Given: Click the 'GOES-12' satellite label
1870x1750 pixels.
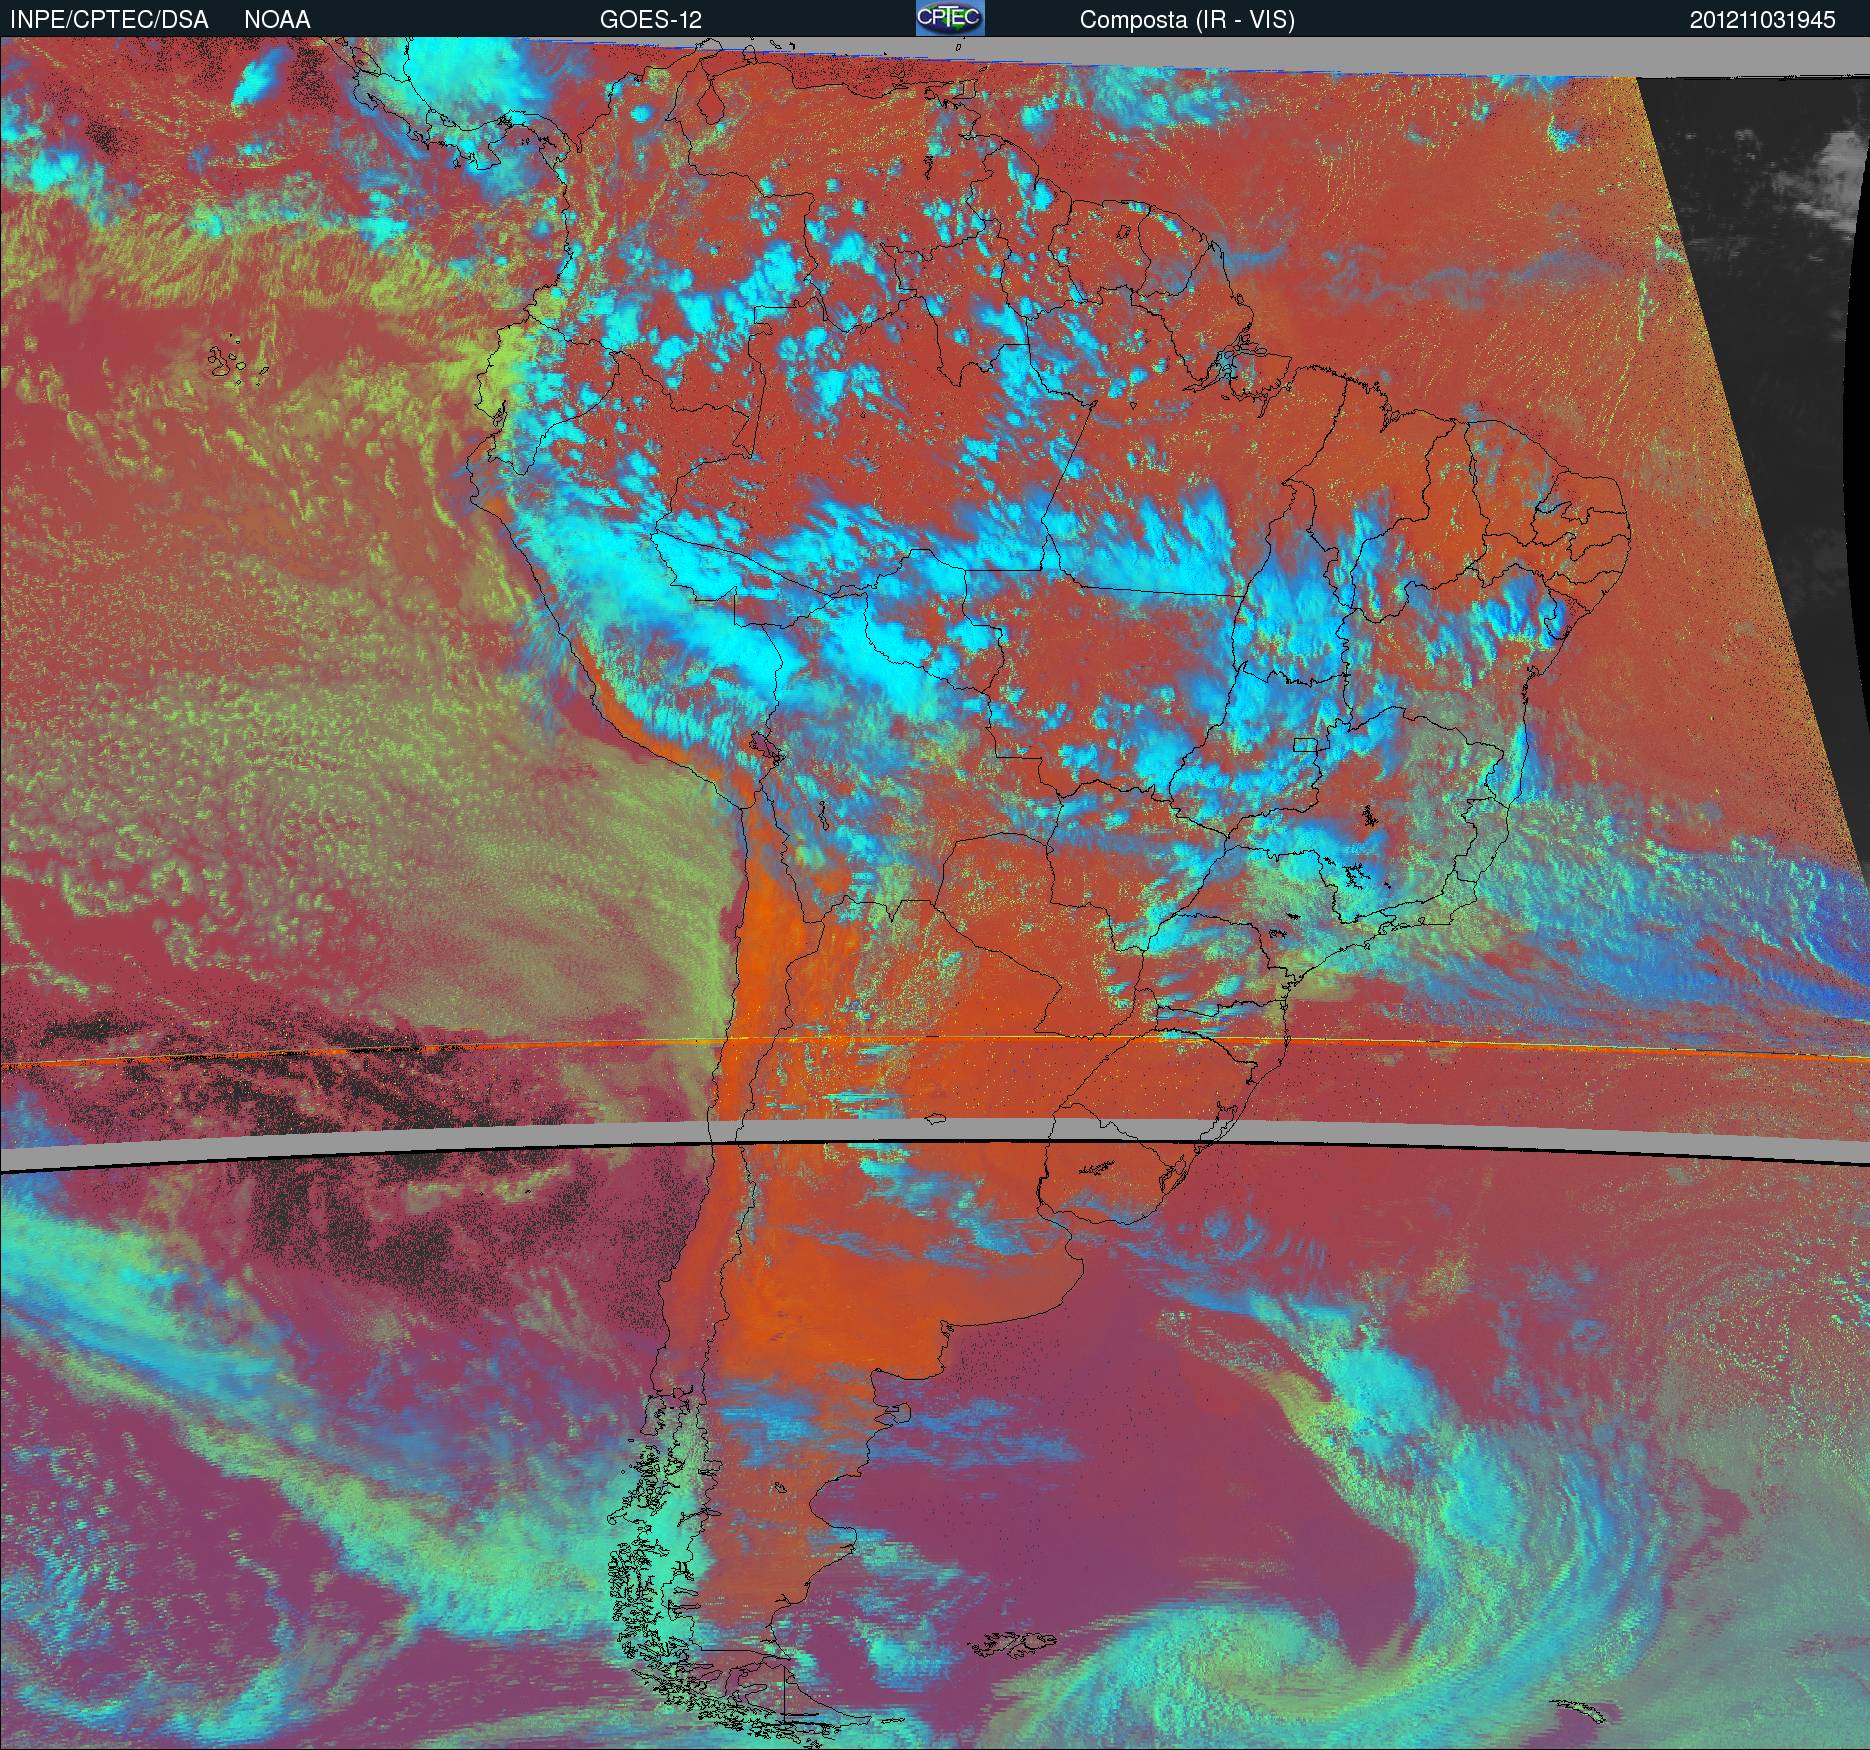Looking at the screenshot, I should (x=651, y=20).
